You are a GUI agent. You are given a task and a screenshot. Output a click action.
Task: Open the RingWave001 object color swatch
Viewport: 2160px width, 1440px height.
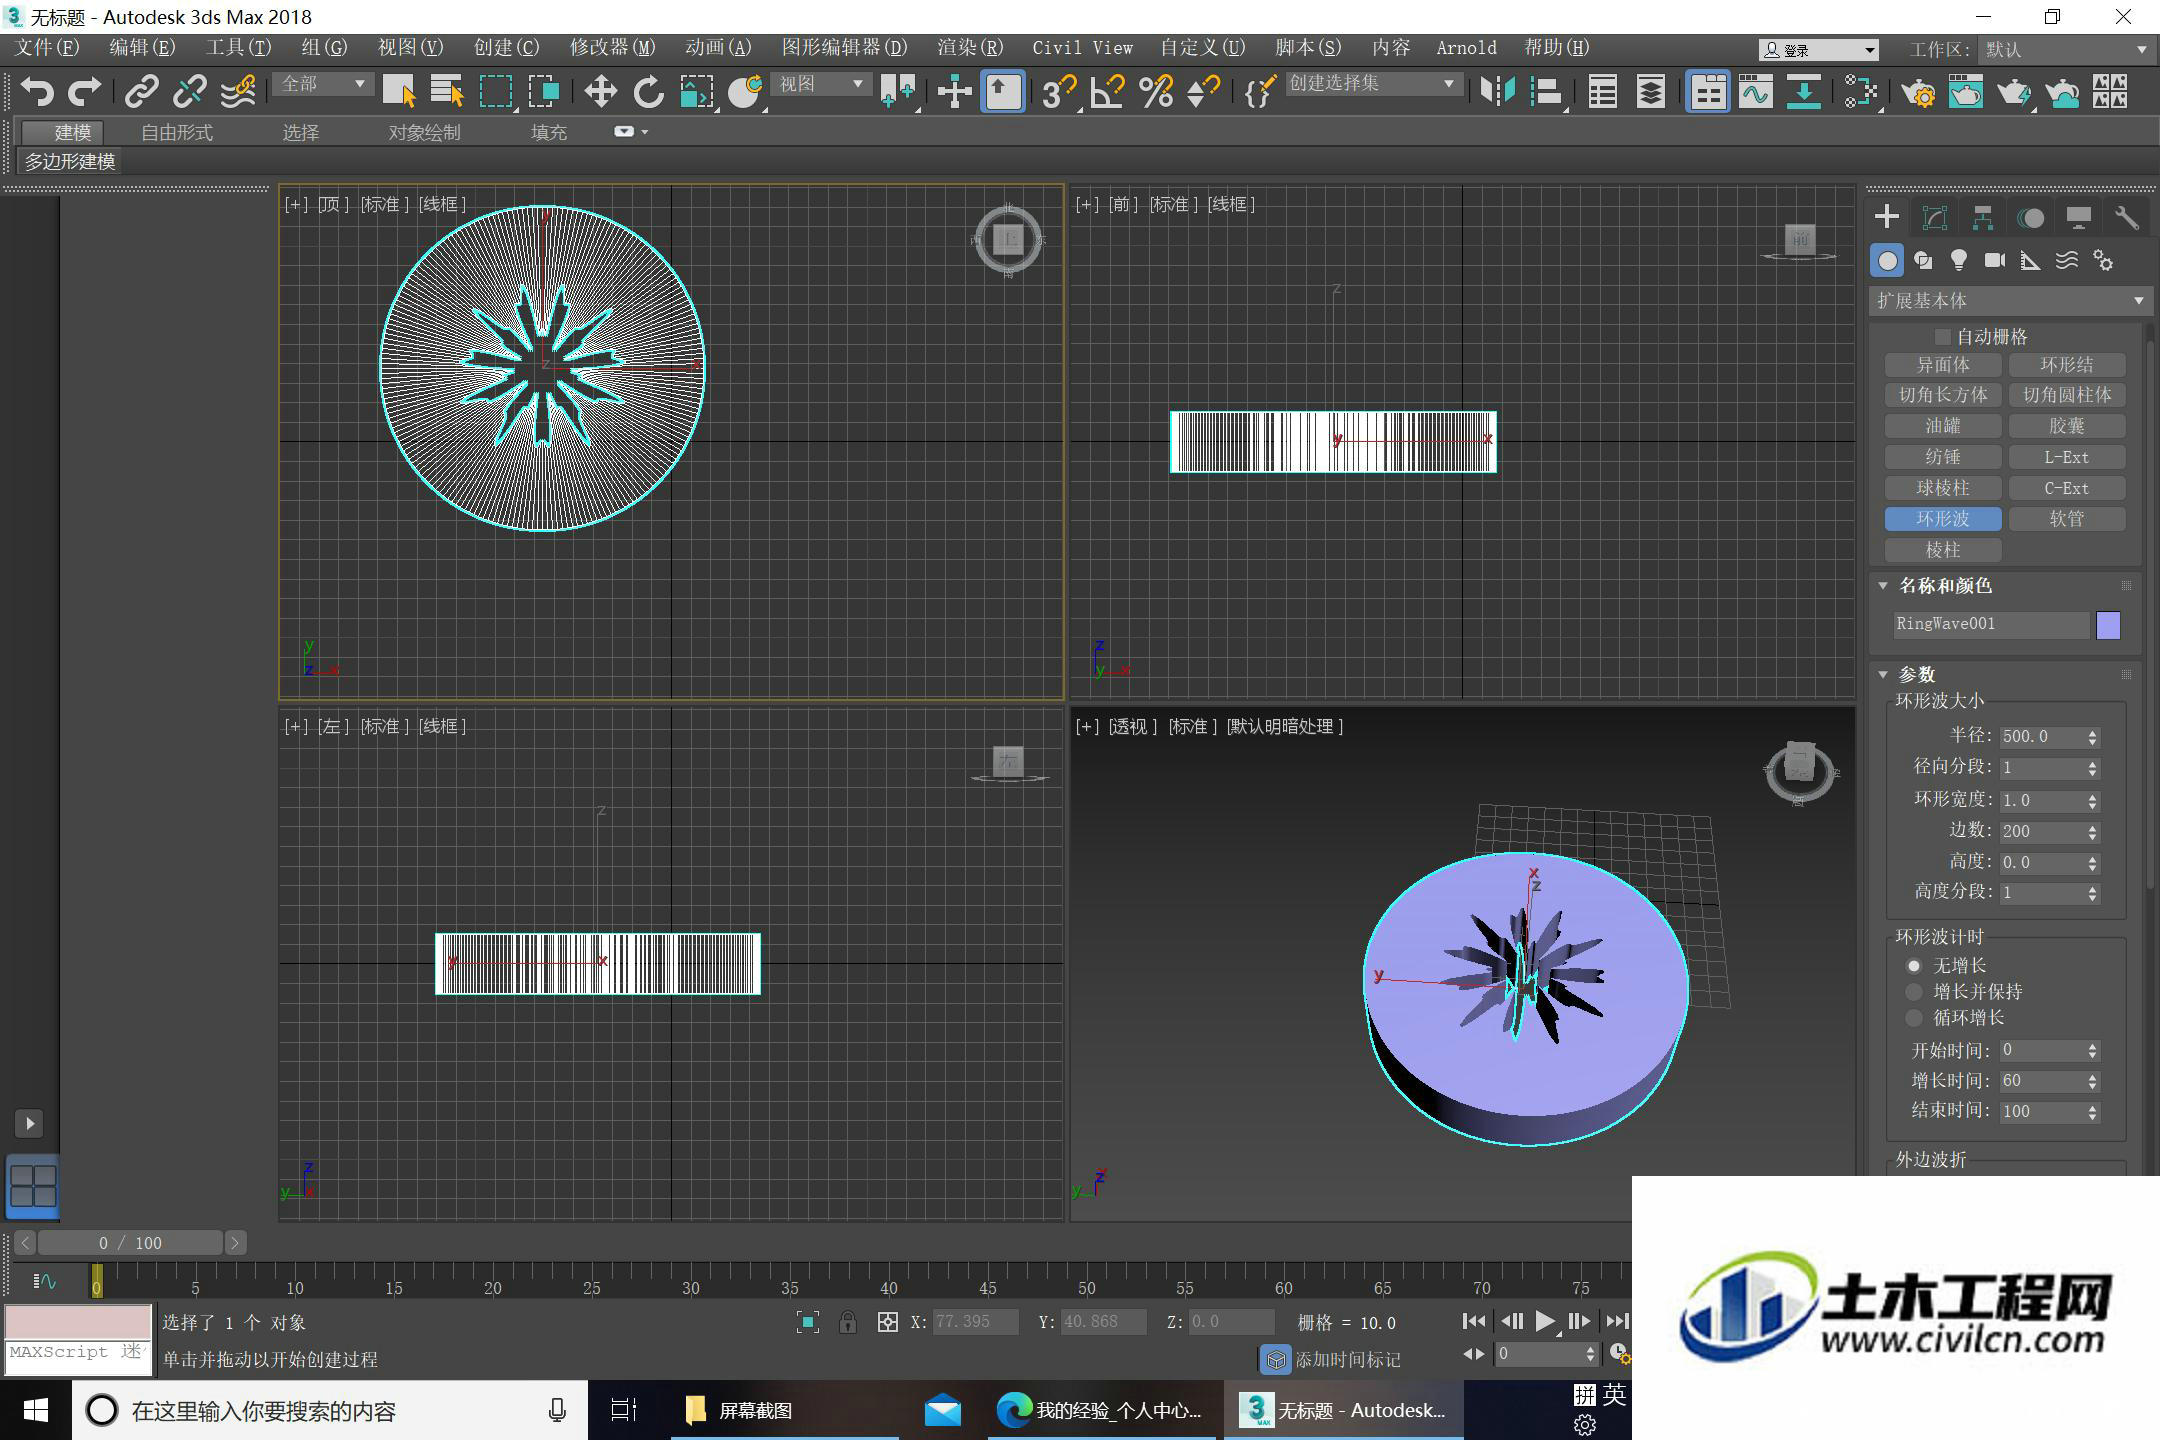click(2107, 625)
